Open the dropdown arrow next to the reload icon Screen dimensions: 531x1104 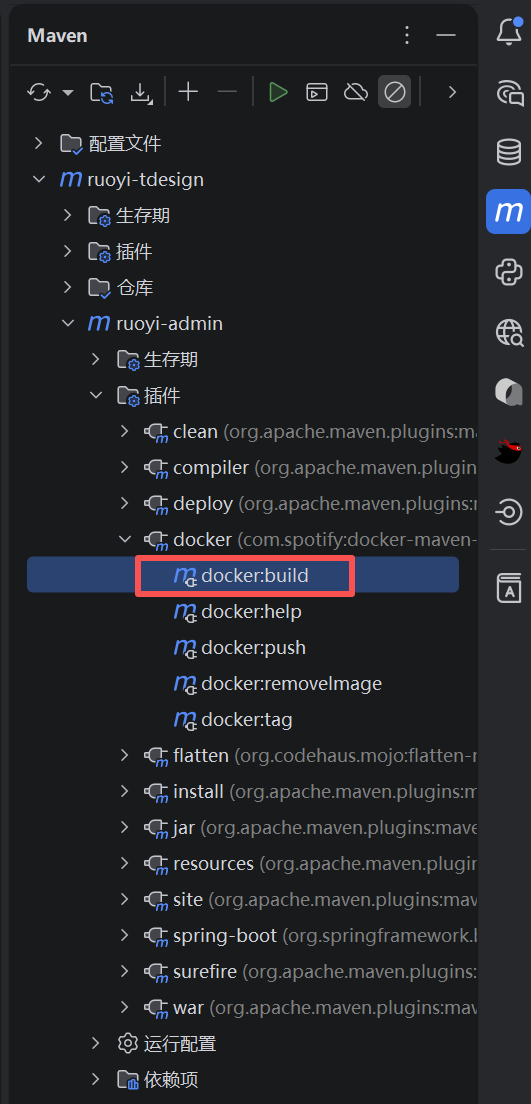tap(68, 92)
